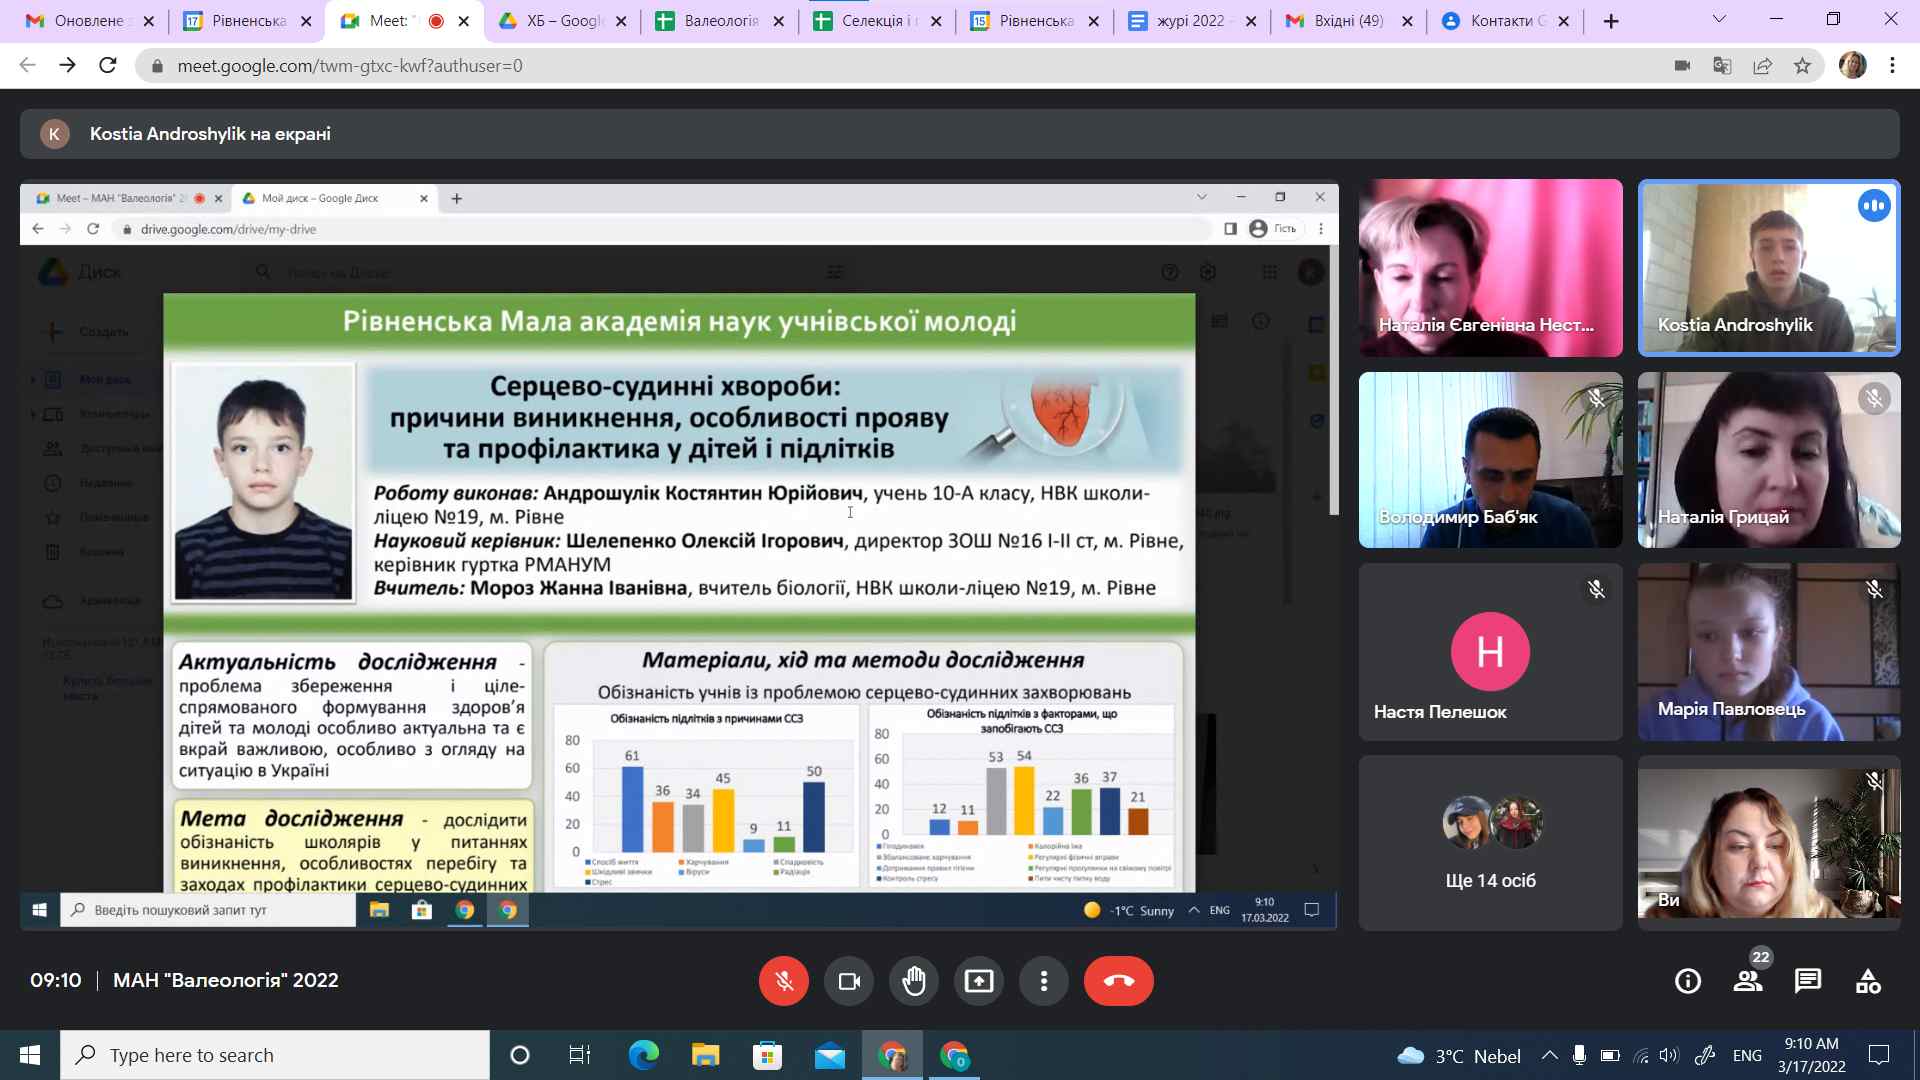Screen dimensions: 1920x1080
Task: Open the activities shapes icon
Action: [1868, 981]
